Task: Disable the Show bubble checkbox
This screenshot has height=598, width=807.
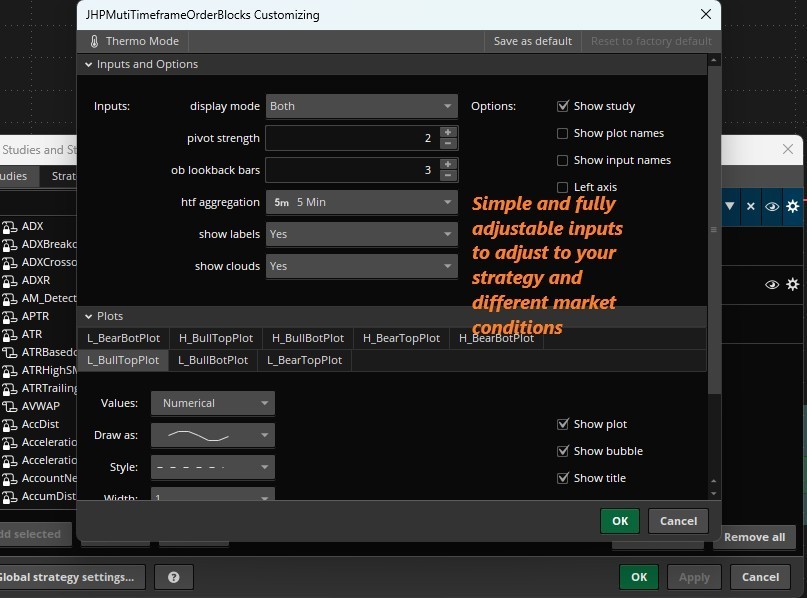Action: [x=563, y=451]
